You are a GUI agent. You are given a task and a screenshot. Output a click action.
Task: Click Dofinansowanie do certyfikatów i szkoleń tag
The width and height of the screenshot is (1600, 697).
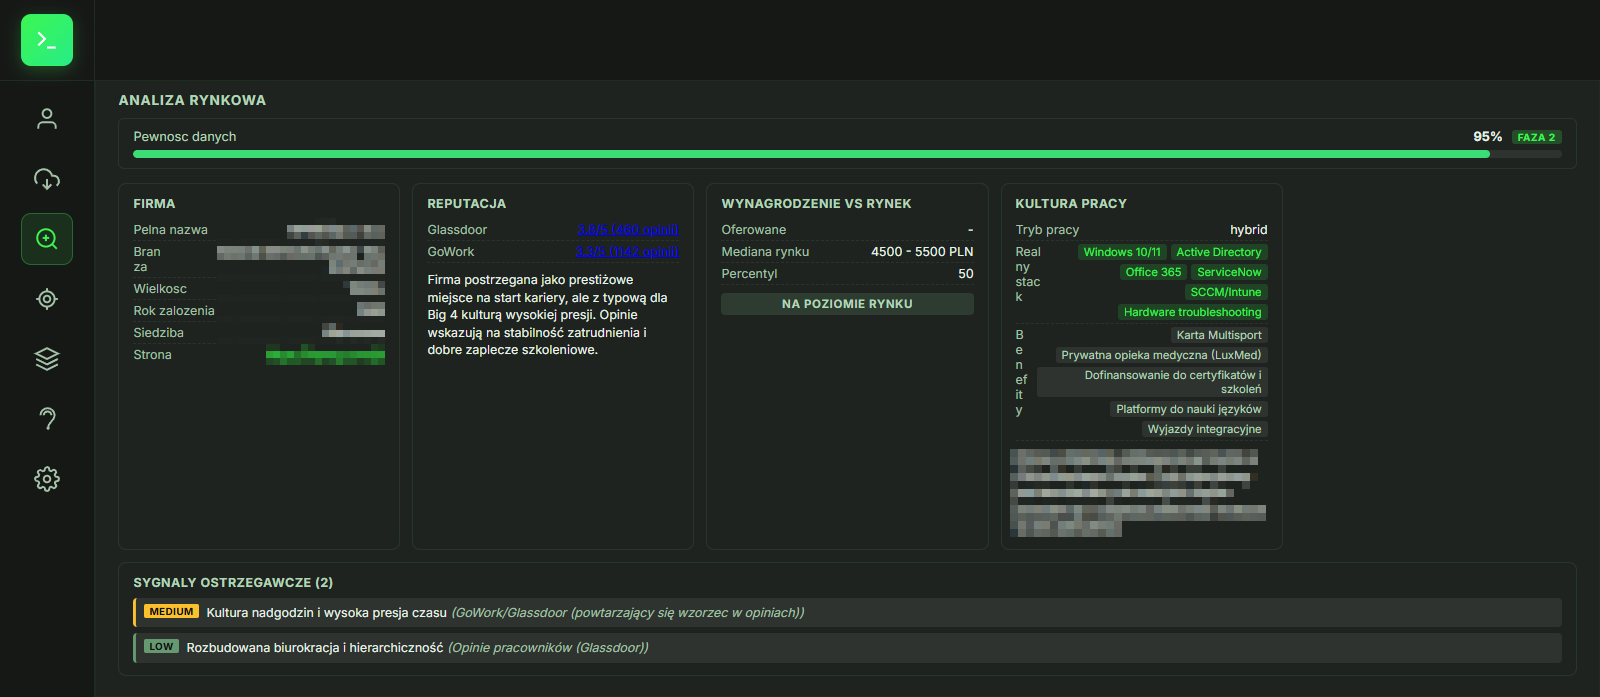click(x=1152, y=382)
